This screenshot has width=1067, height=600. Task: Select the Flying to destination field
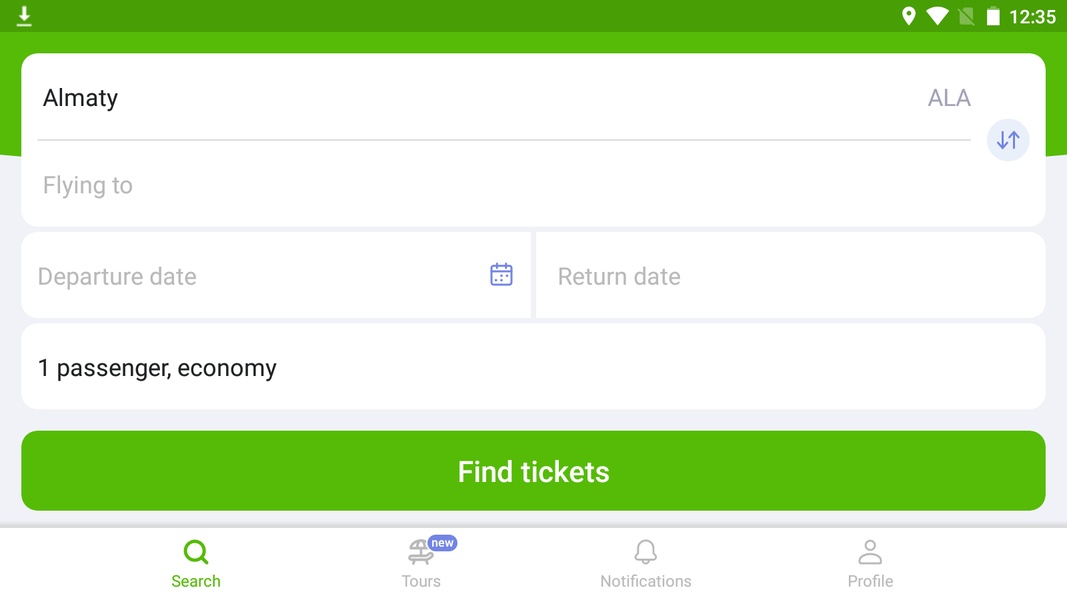(504, 185)
